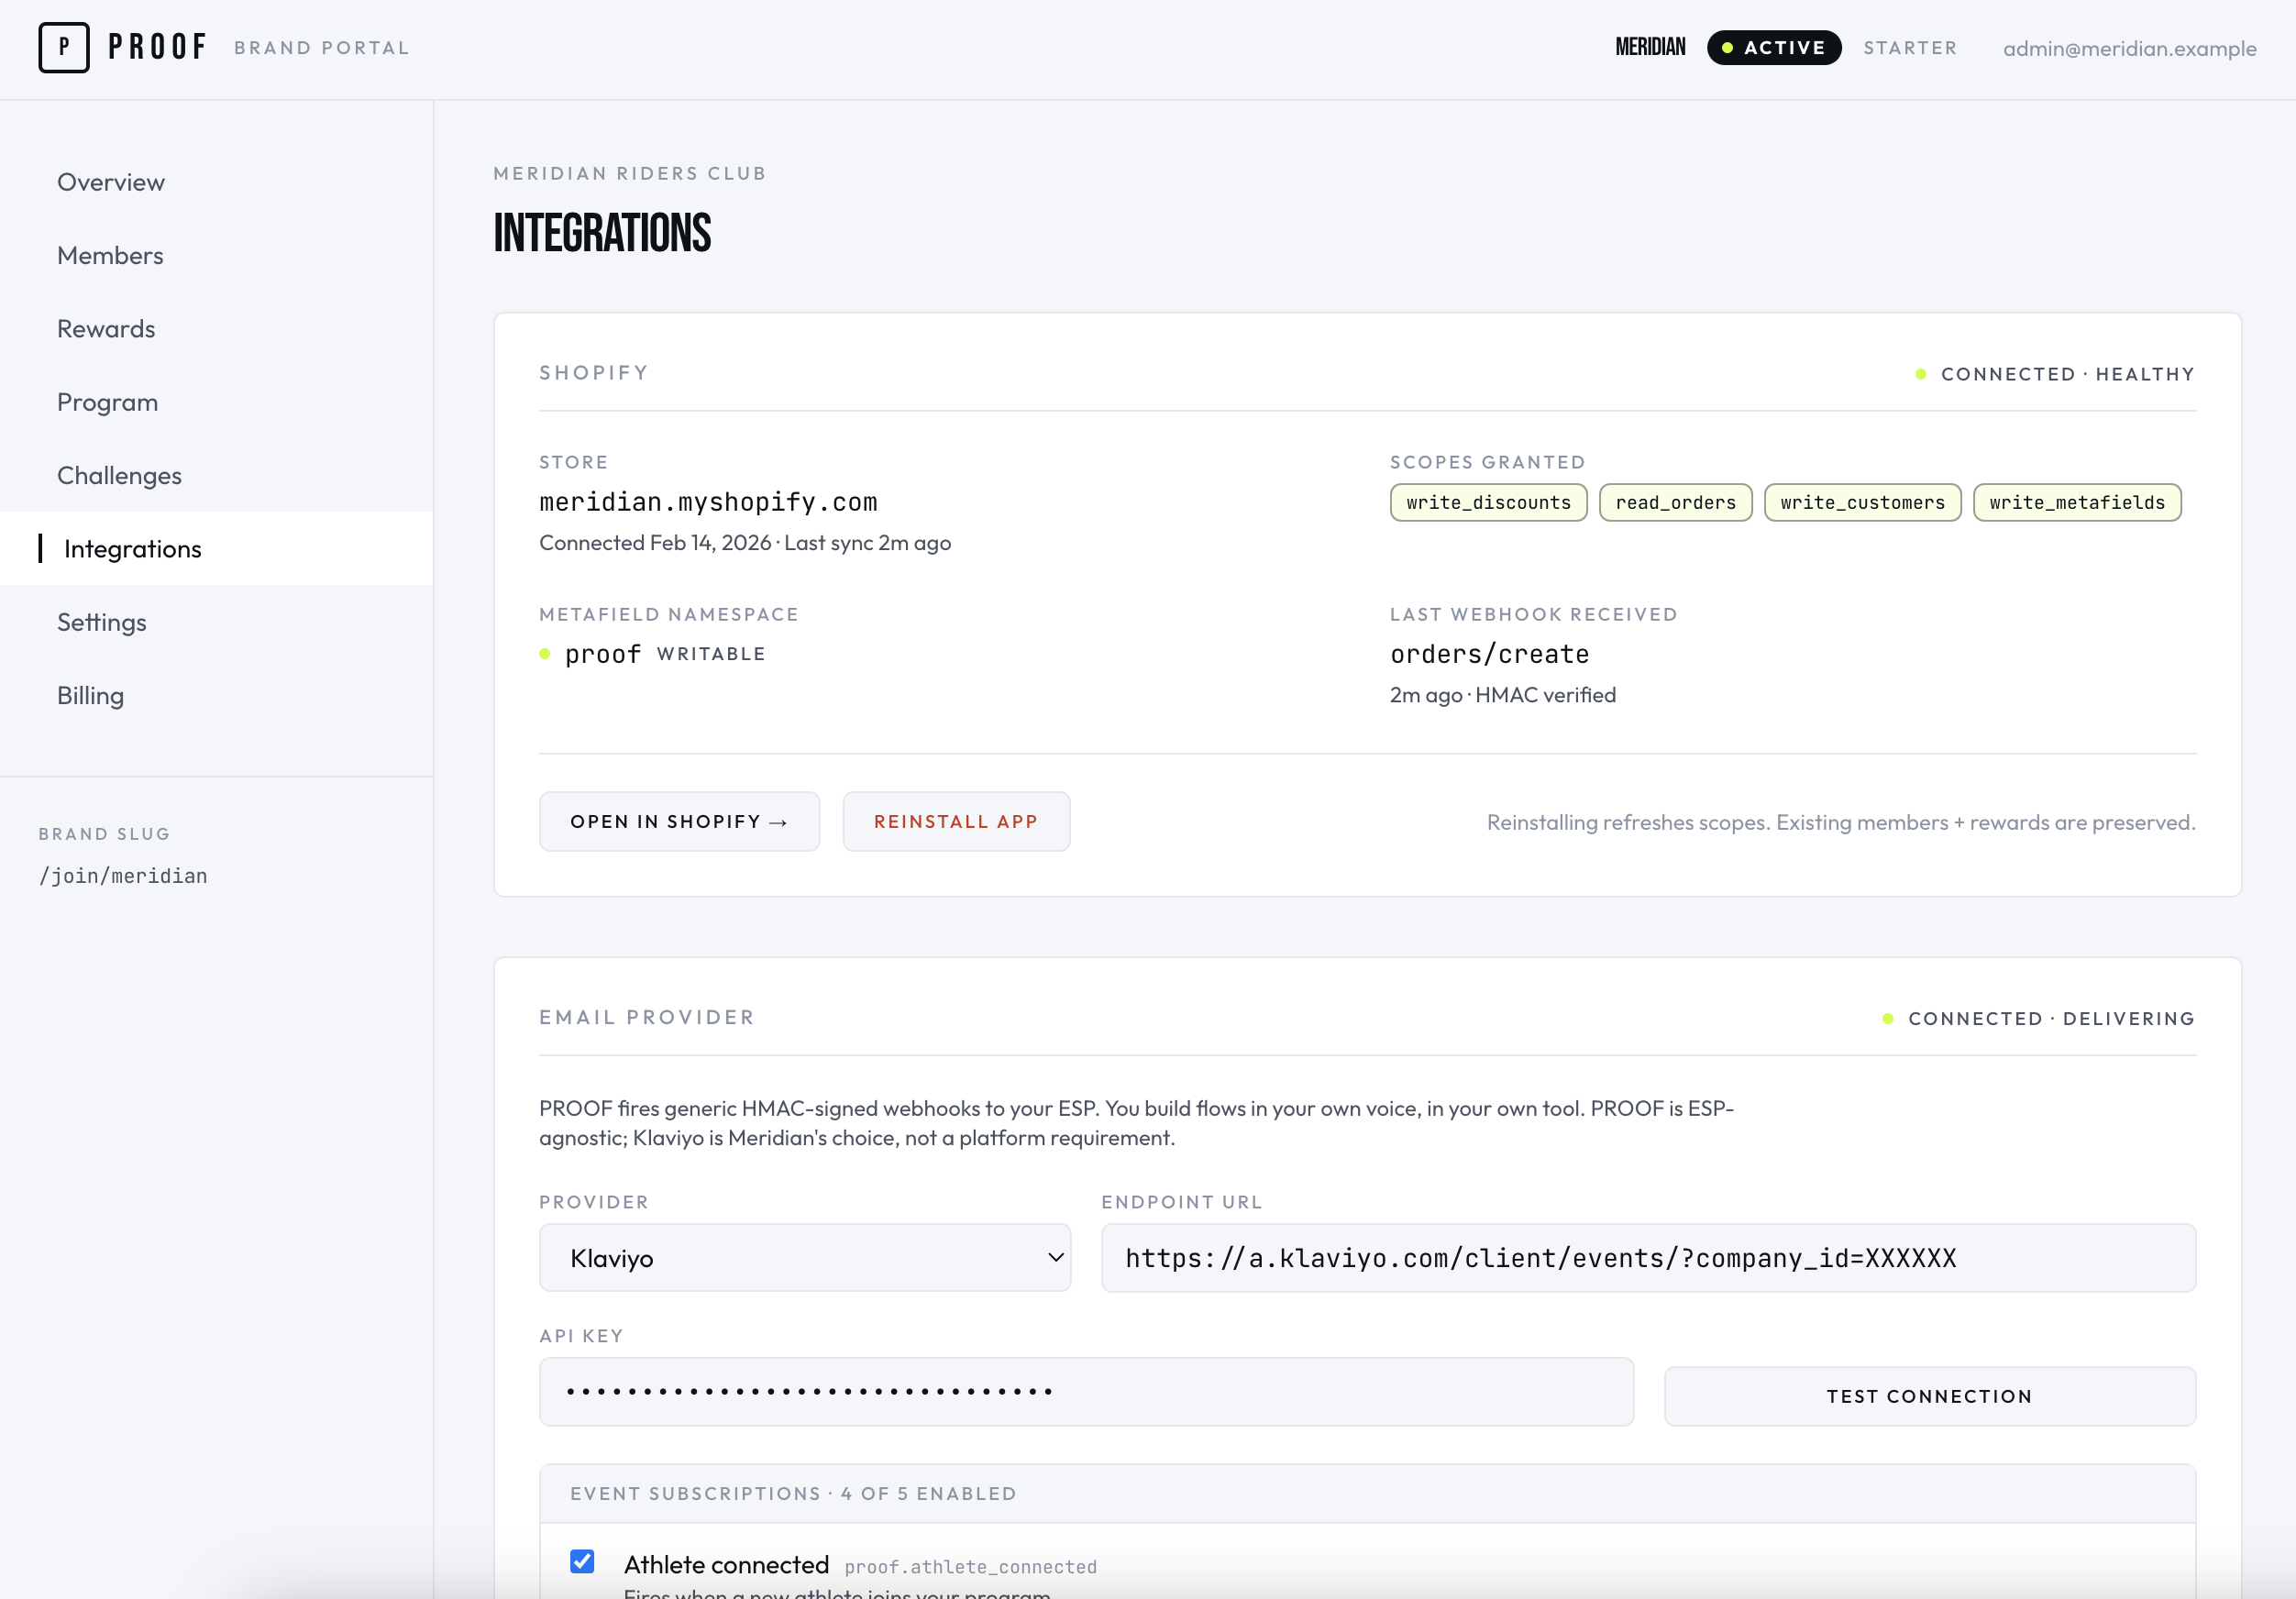
Task: Go to the Members section
Action: pos(110,255)
